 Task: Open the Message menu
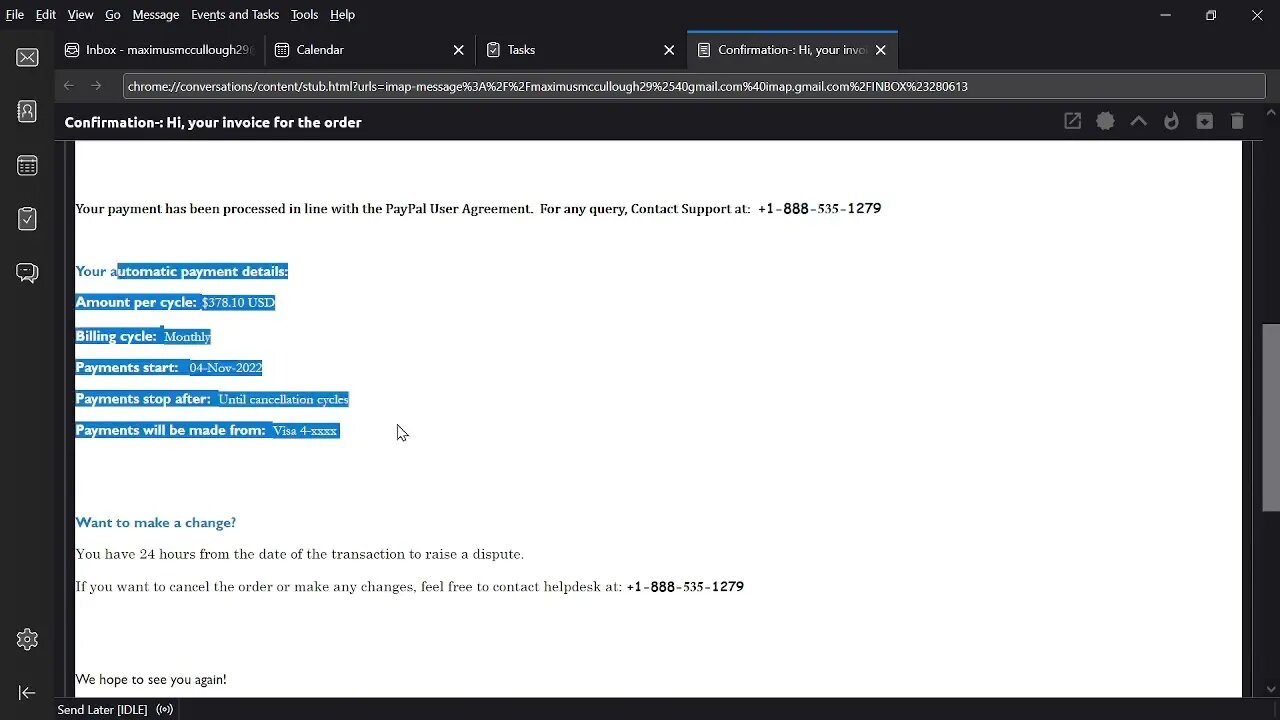click(156, 15)
